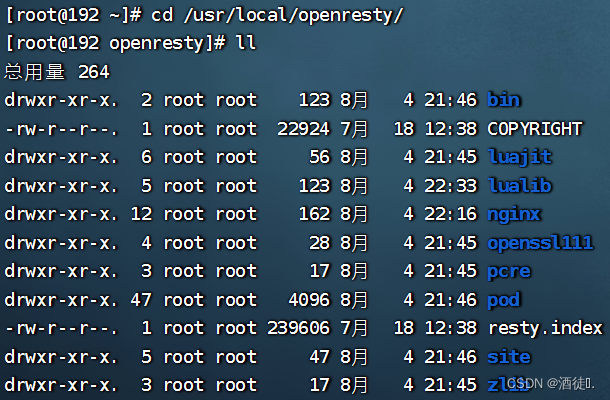Click the blue 'pcre' directory name
Image resolution: width=610 pixels, height=400 pixels.
point(509,272)
